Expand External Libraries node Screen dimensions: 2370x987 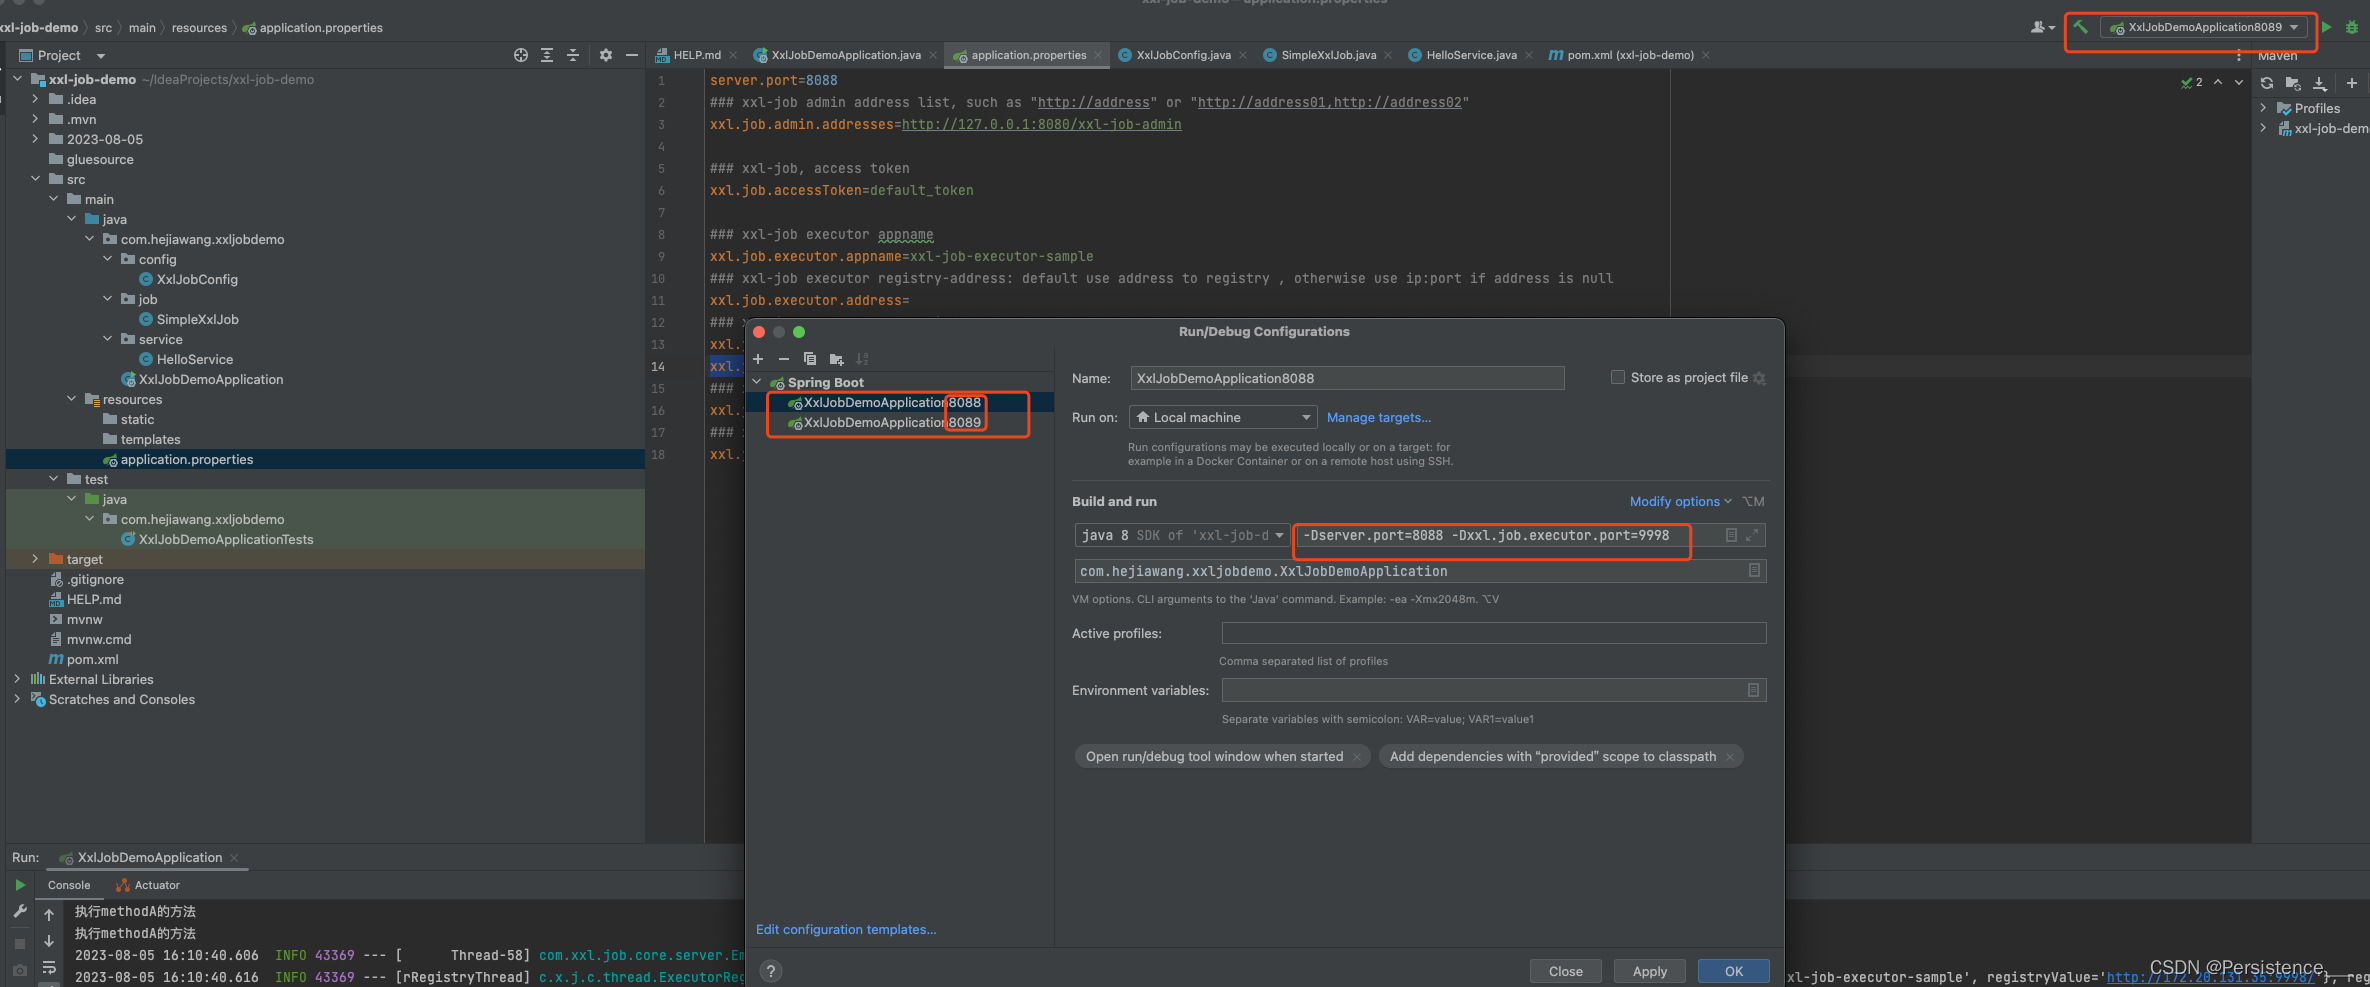click(x=17, y=679)
